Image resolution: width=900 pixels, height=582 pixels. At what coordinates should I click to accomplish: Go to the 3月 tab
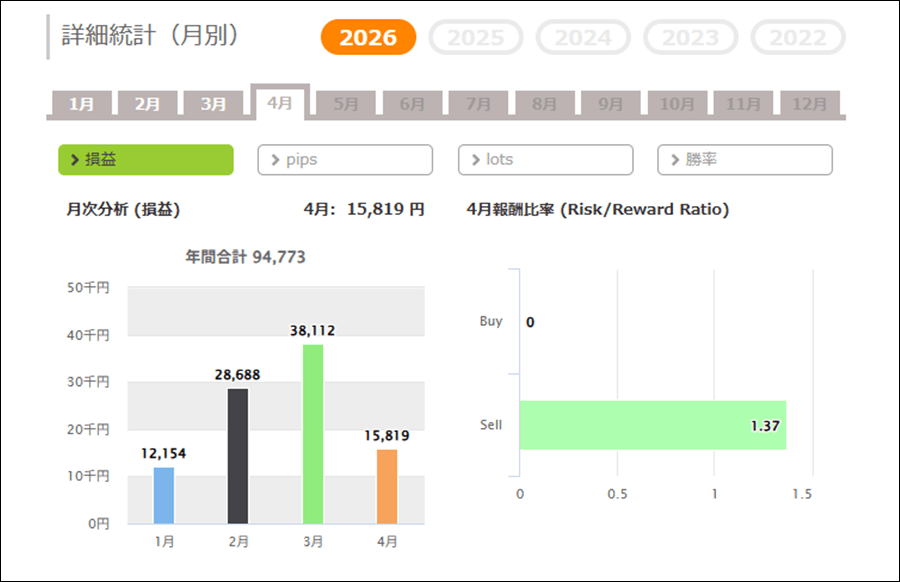213,104
